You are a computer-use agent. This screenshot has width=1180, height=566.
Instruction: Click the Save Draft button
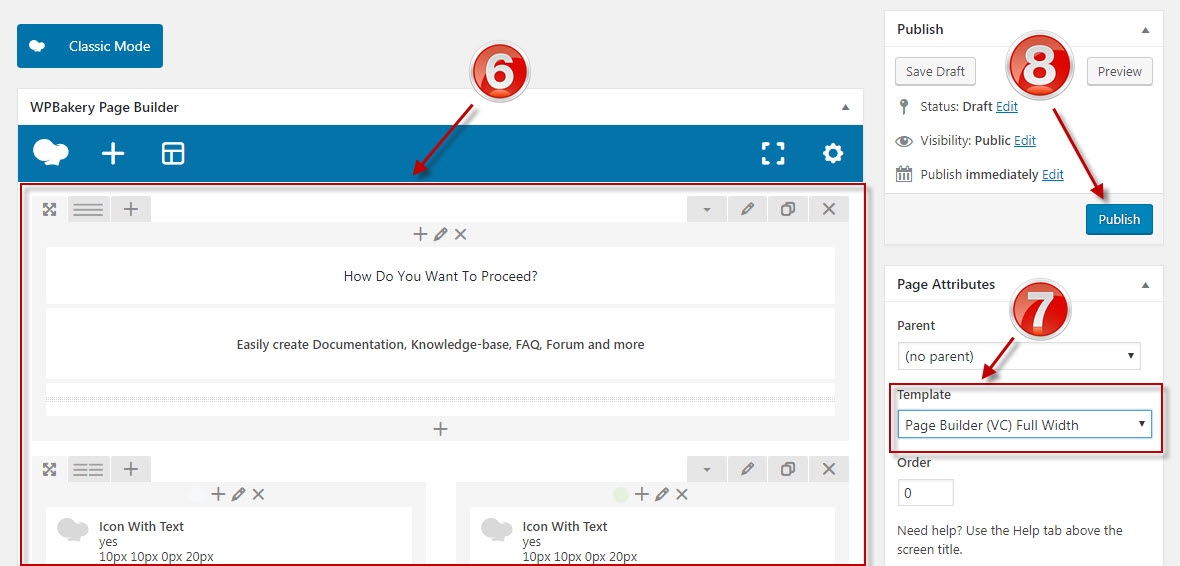(x=935, y=71)
